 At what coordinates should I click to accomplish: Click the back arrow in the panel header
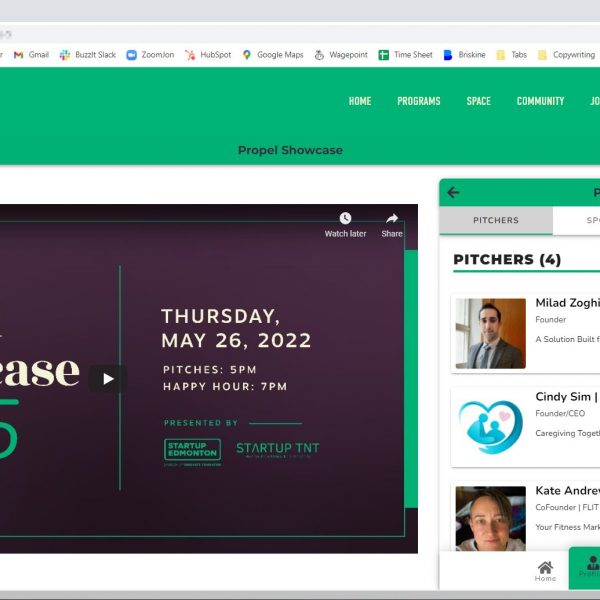453,192
